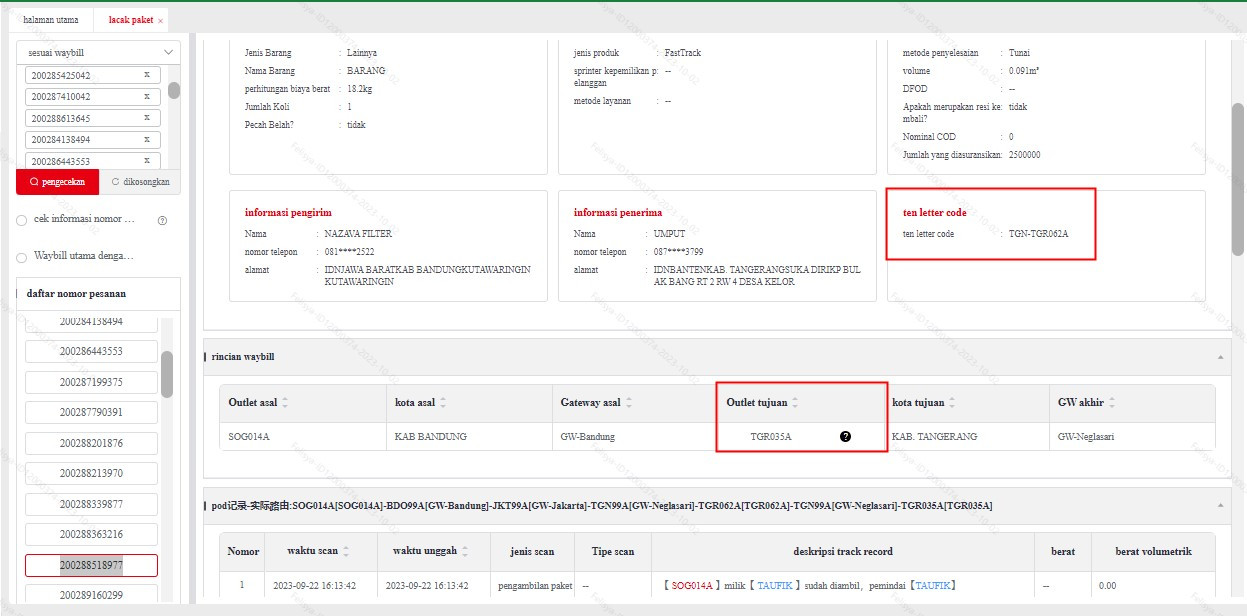Click recipient phone number 087****3799
The width and height of the screenshot is (1247, 616).
pos(678,252)
